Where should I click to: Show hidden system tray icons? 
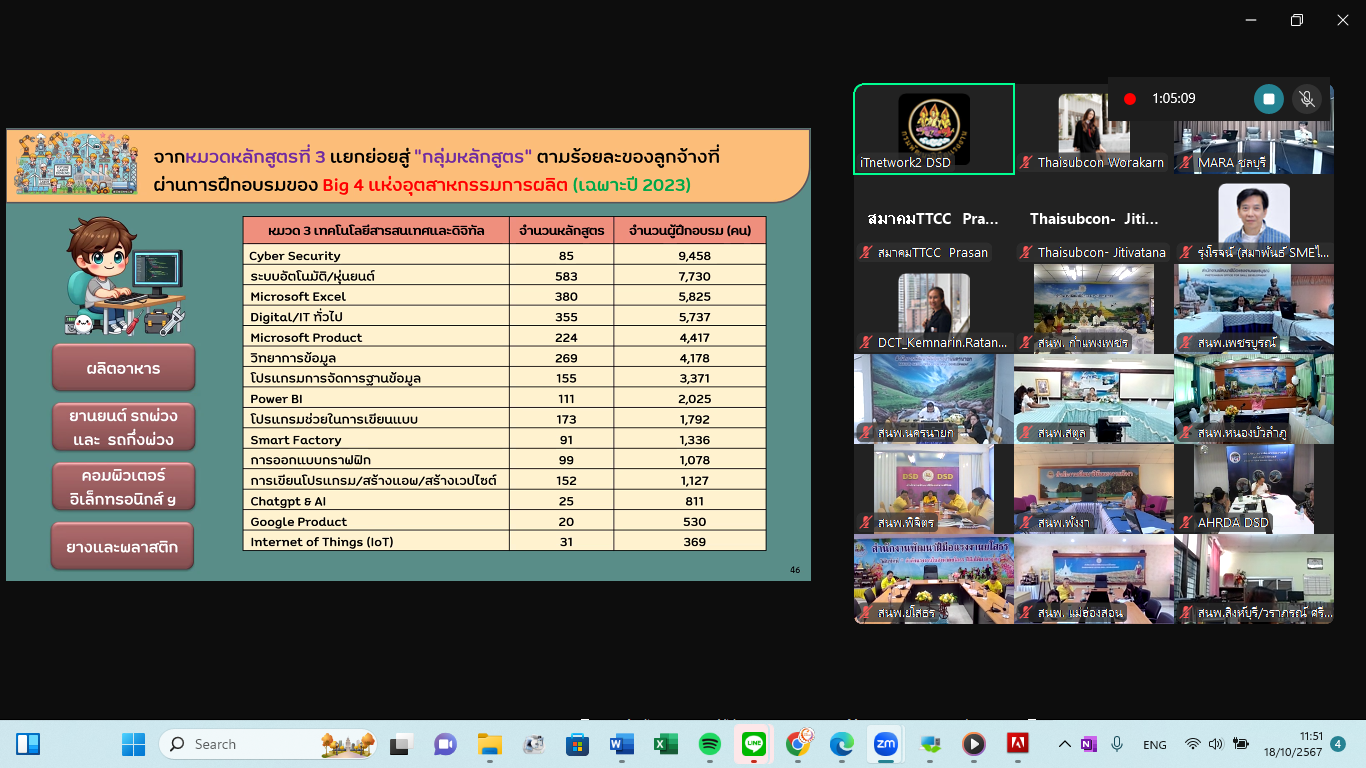pyautogui.click(x=1064, y=744)
